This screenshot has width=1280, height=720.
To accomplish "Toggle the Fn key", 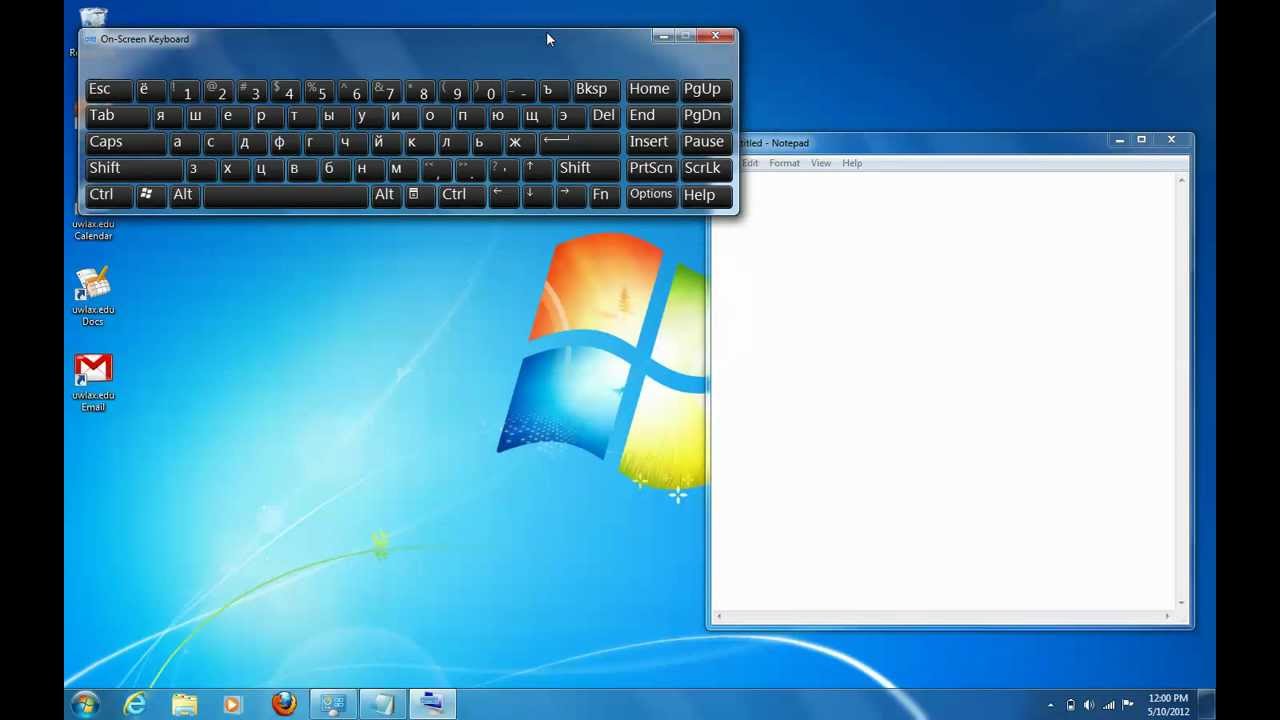I will coord(604,195).
